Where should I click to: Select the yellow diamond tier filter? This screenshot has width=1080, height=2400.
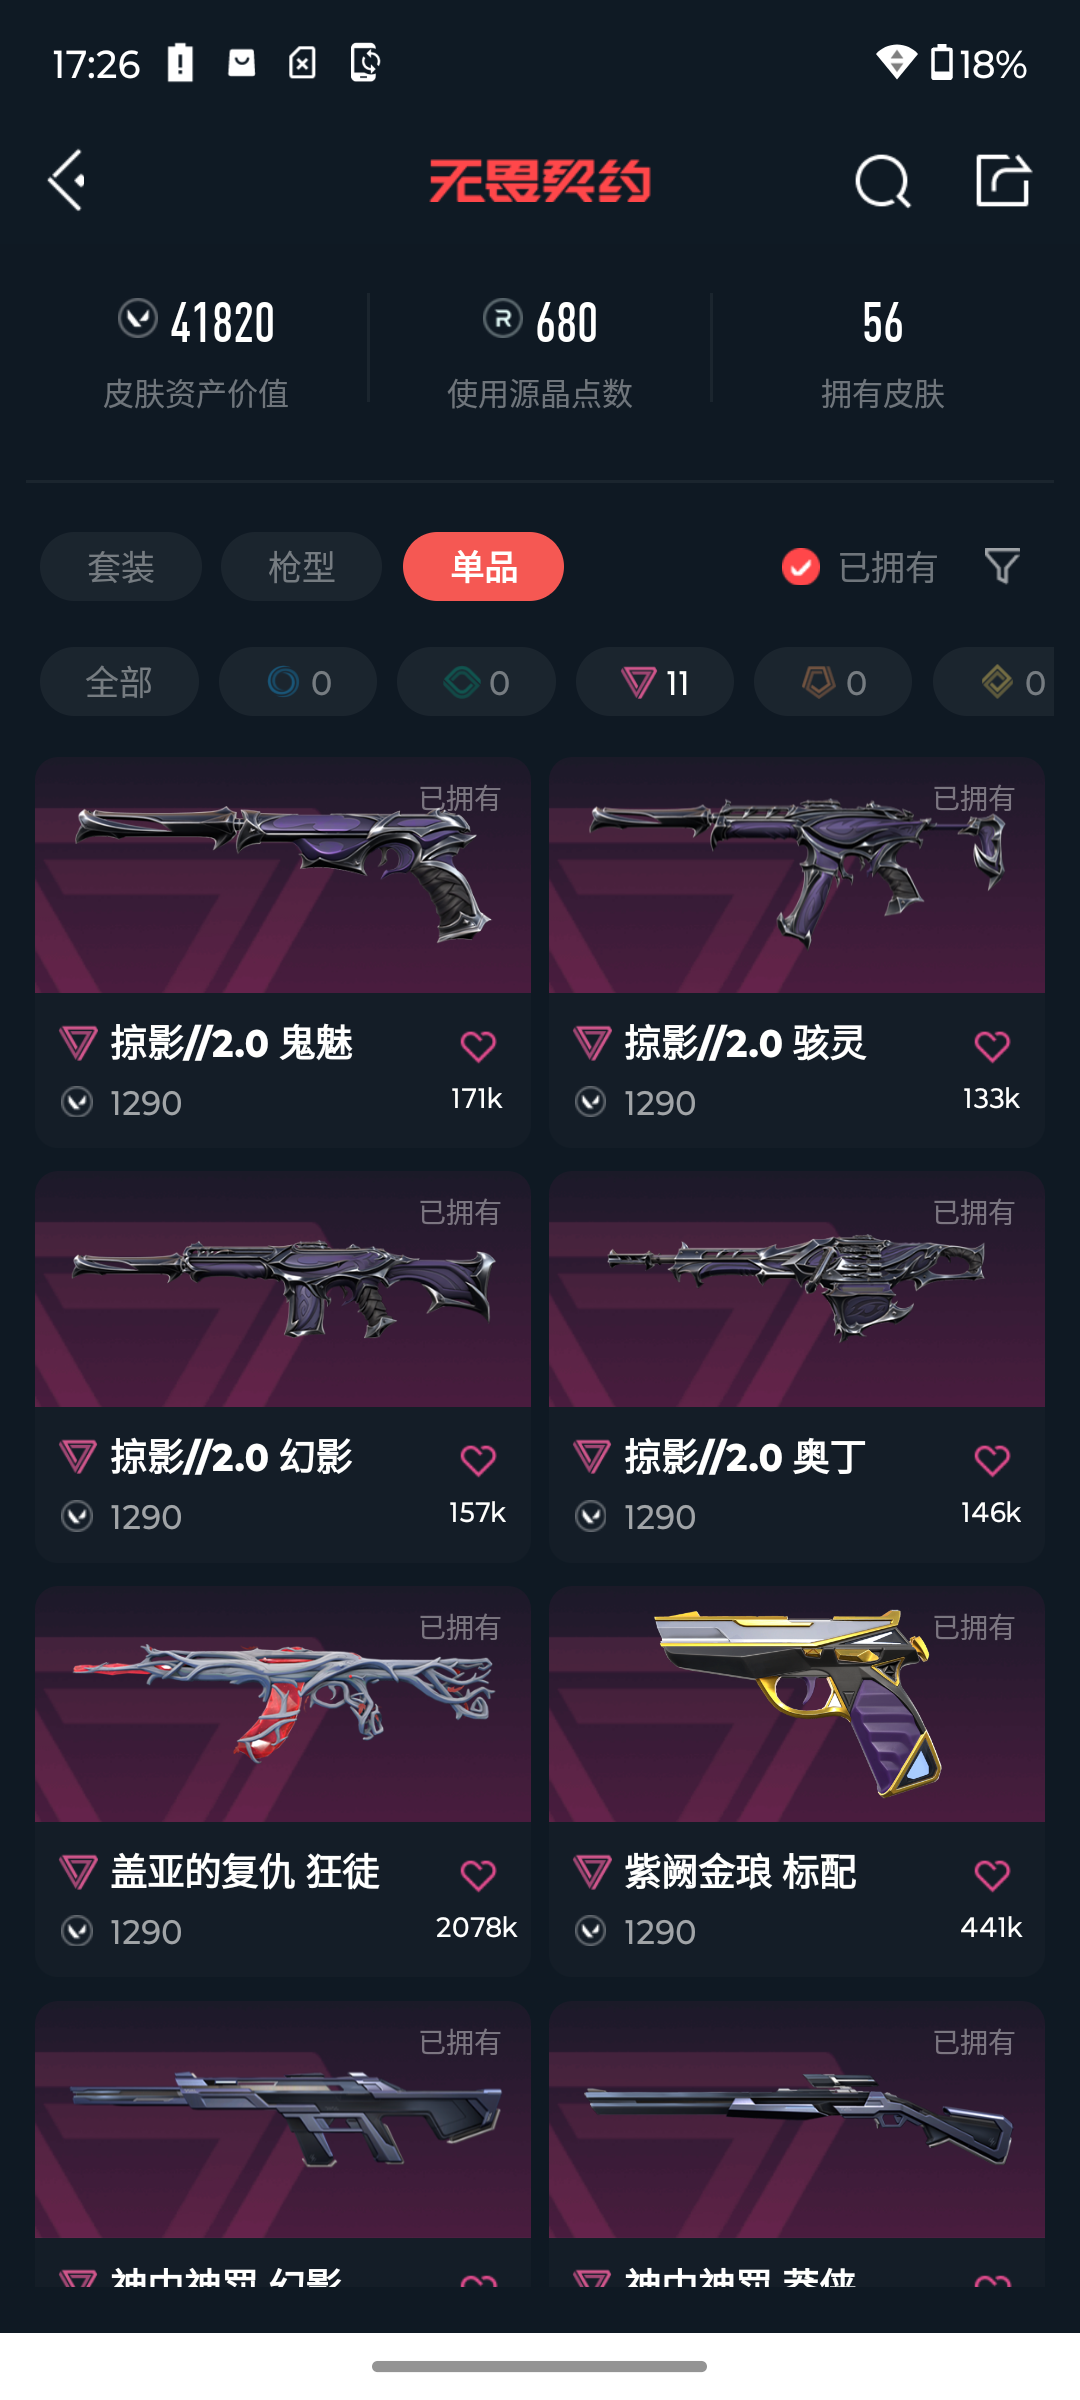[x=994, y=682]
